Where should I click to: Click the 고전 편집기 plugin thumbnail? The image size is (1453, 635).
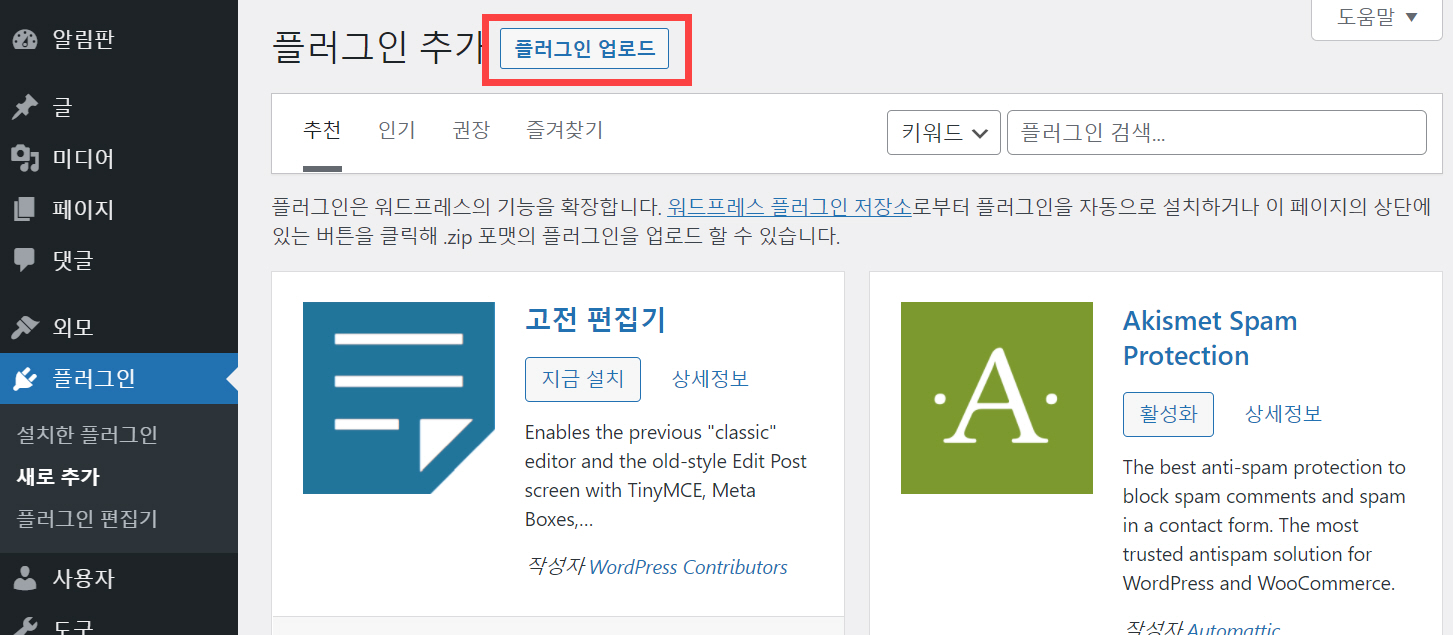[x=399, y=397]
